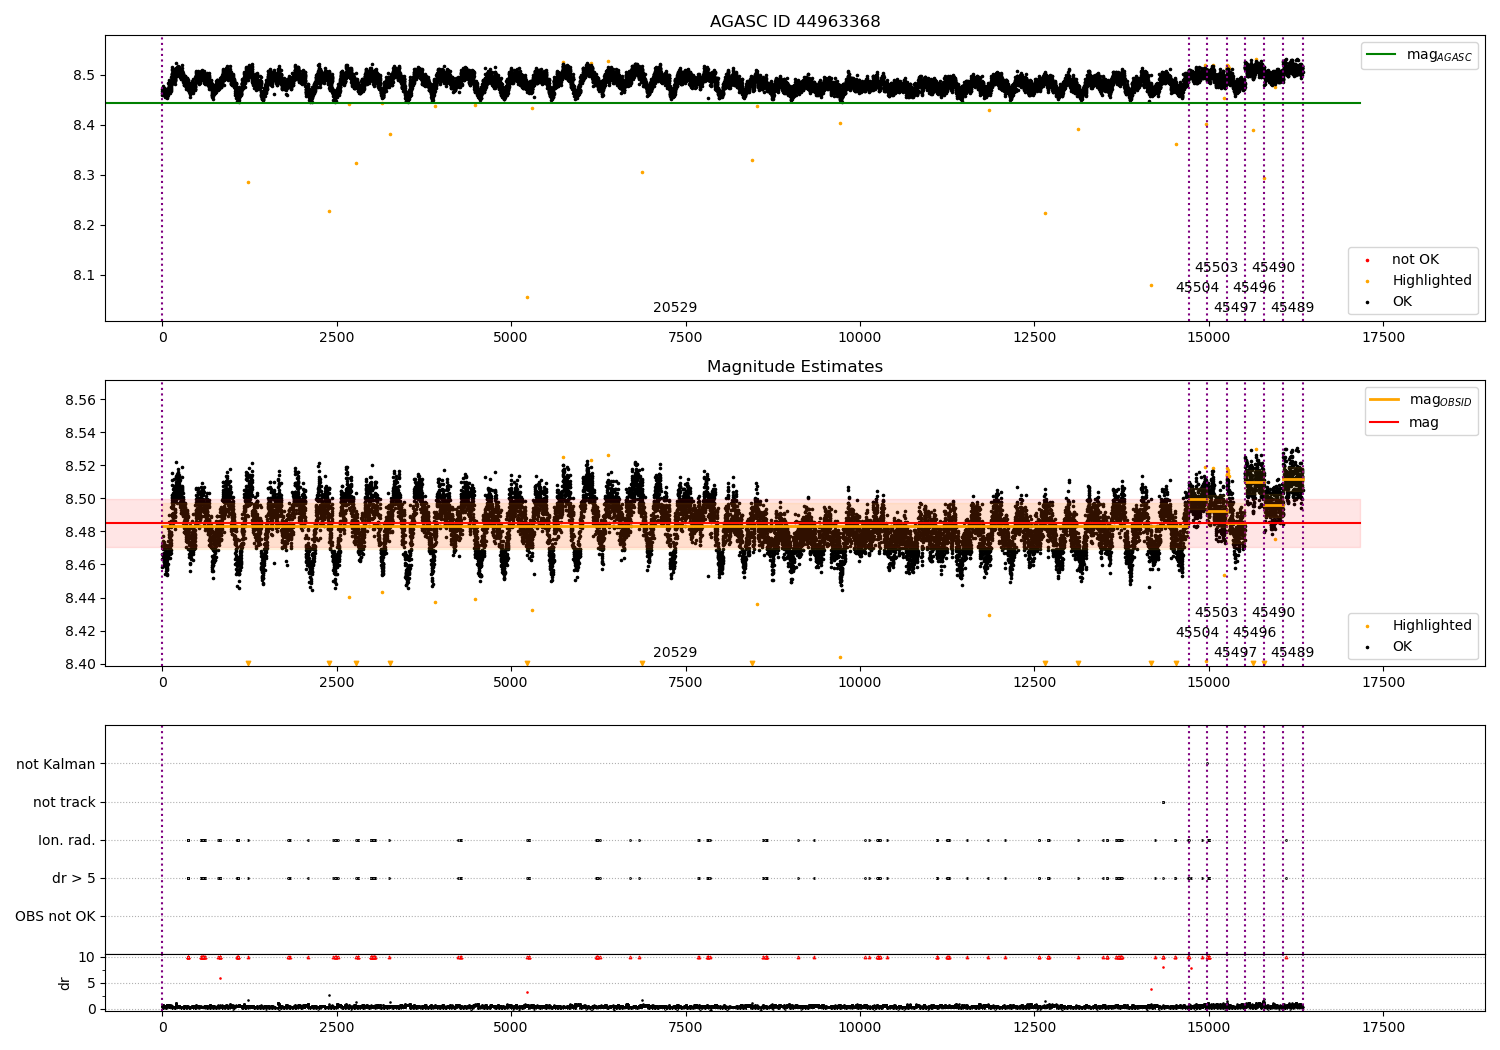Viewport: 1500px width, 1050px height.
Task: Click x-axis tick '17500' under the top plot
Action: (x=1382, y=337)
